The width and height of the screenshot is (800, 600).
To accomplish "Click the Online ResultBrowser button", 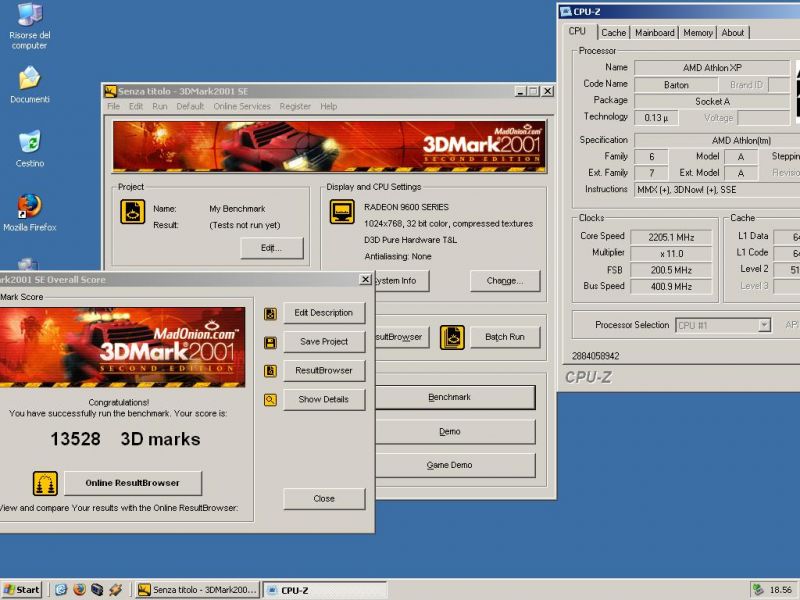I will (x=133, y=483).
